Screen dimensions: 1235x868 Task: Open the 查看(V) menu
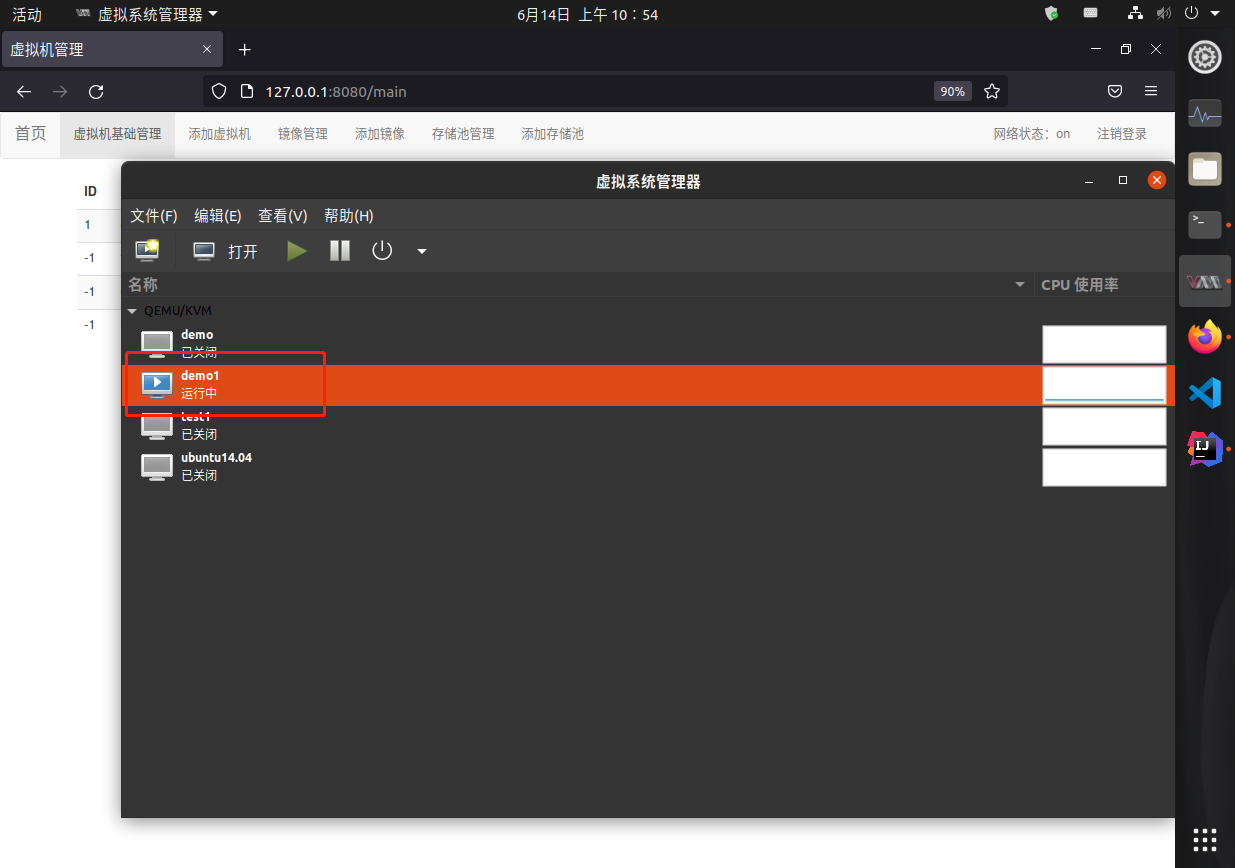[x=283, y=216]
